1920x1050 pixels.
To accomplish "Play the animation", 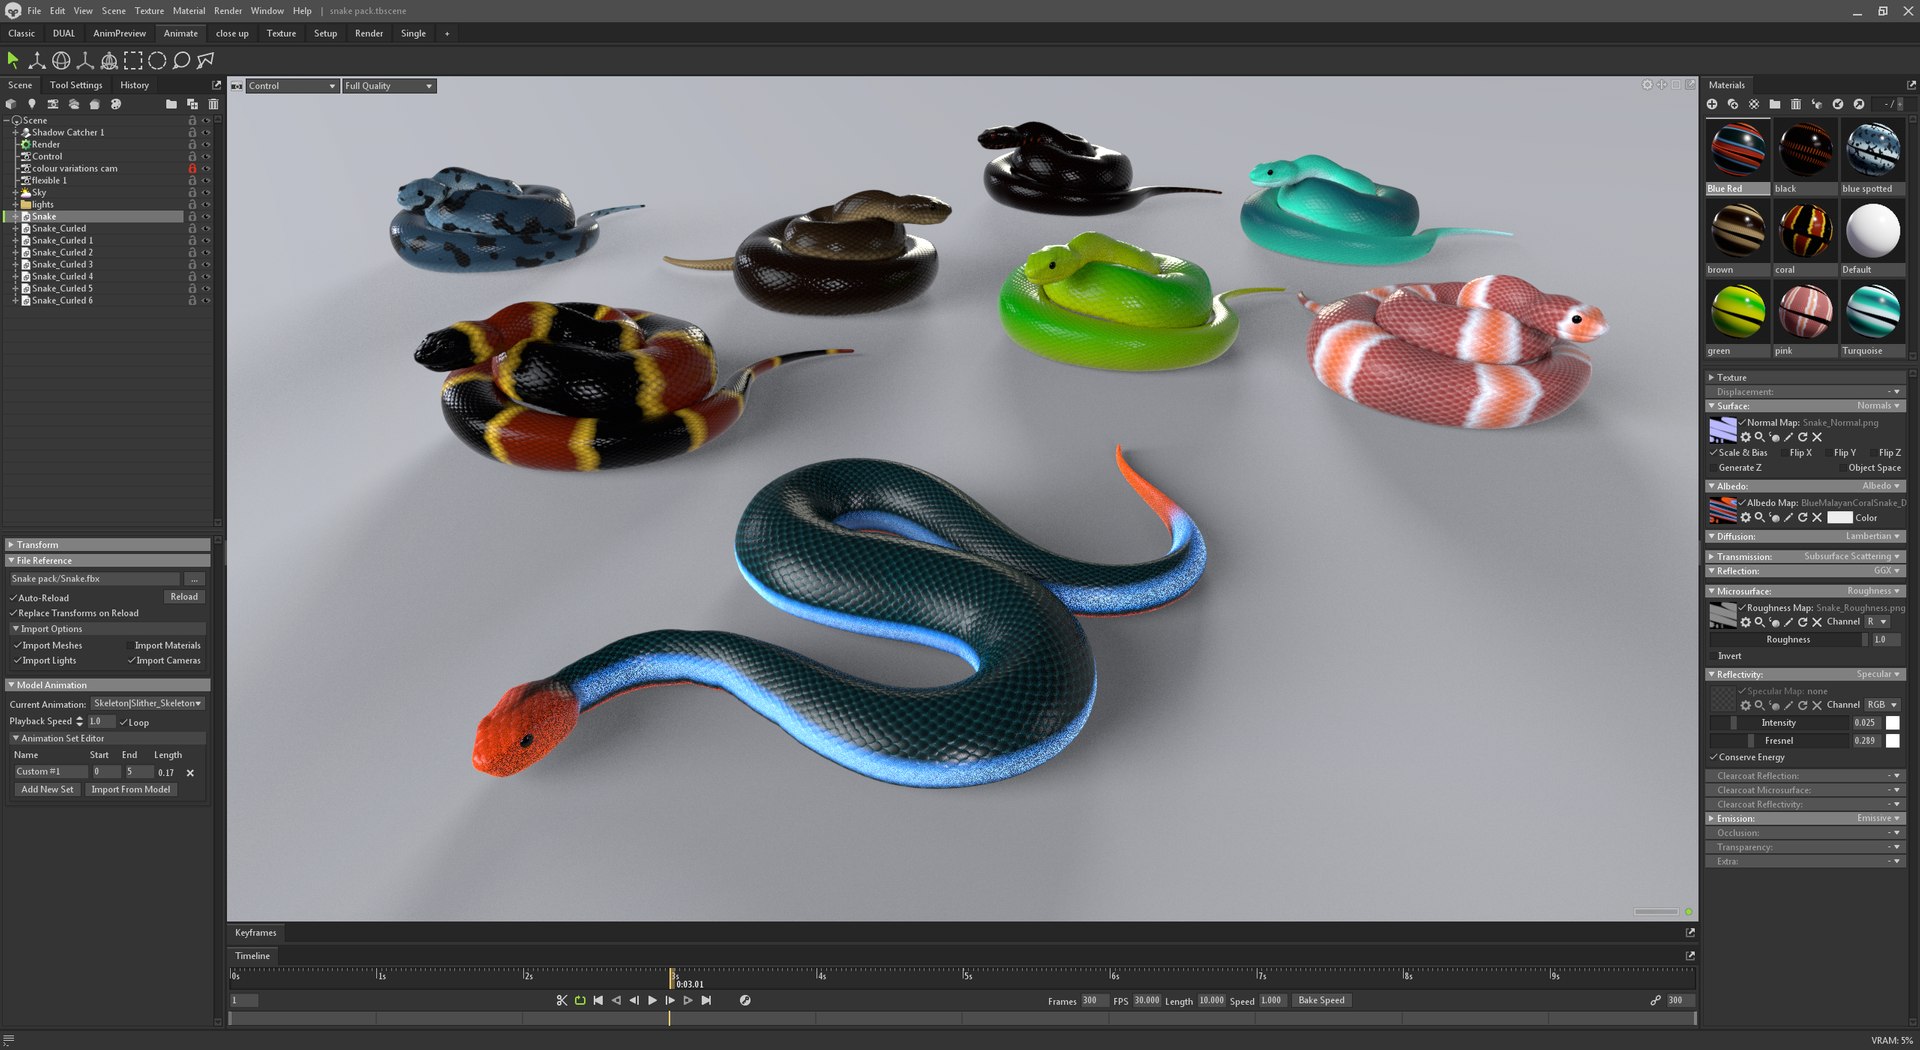I will [652, 1000].
